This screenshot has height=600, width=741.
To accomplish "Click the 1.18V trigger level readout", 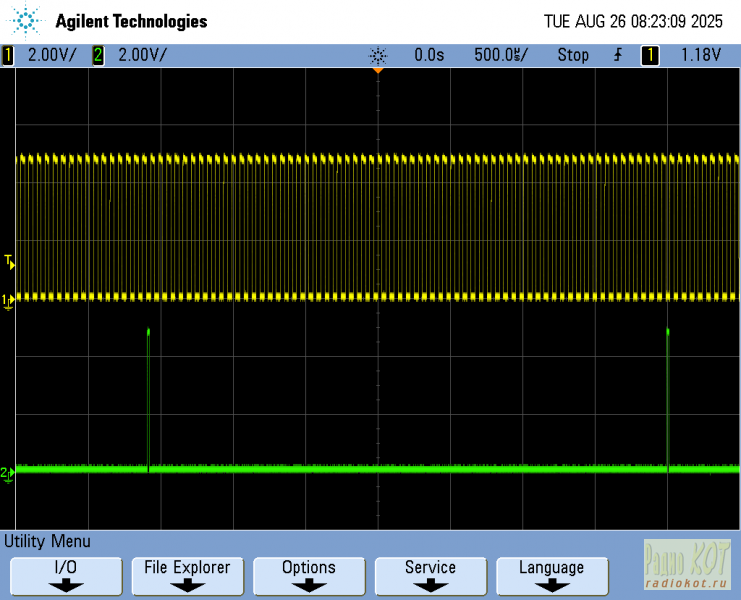I will (x=701, y=56).
